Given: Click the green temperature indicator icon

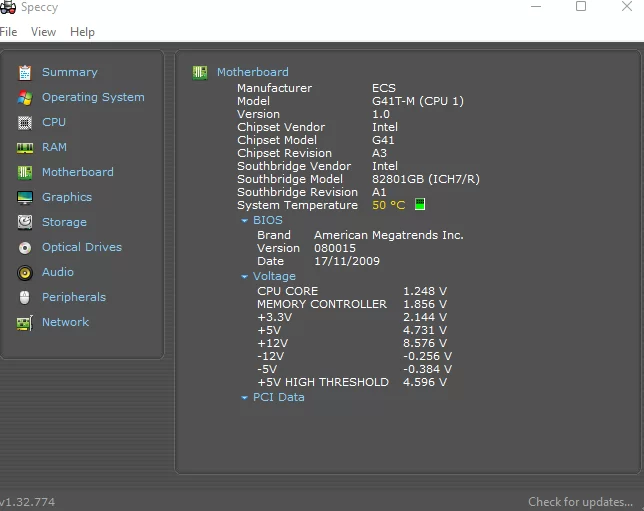Looking at the screenshot, I should click(x=420, y=204).
